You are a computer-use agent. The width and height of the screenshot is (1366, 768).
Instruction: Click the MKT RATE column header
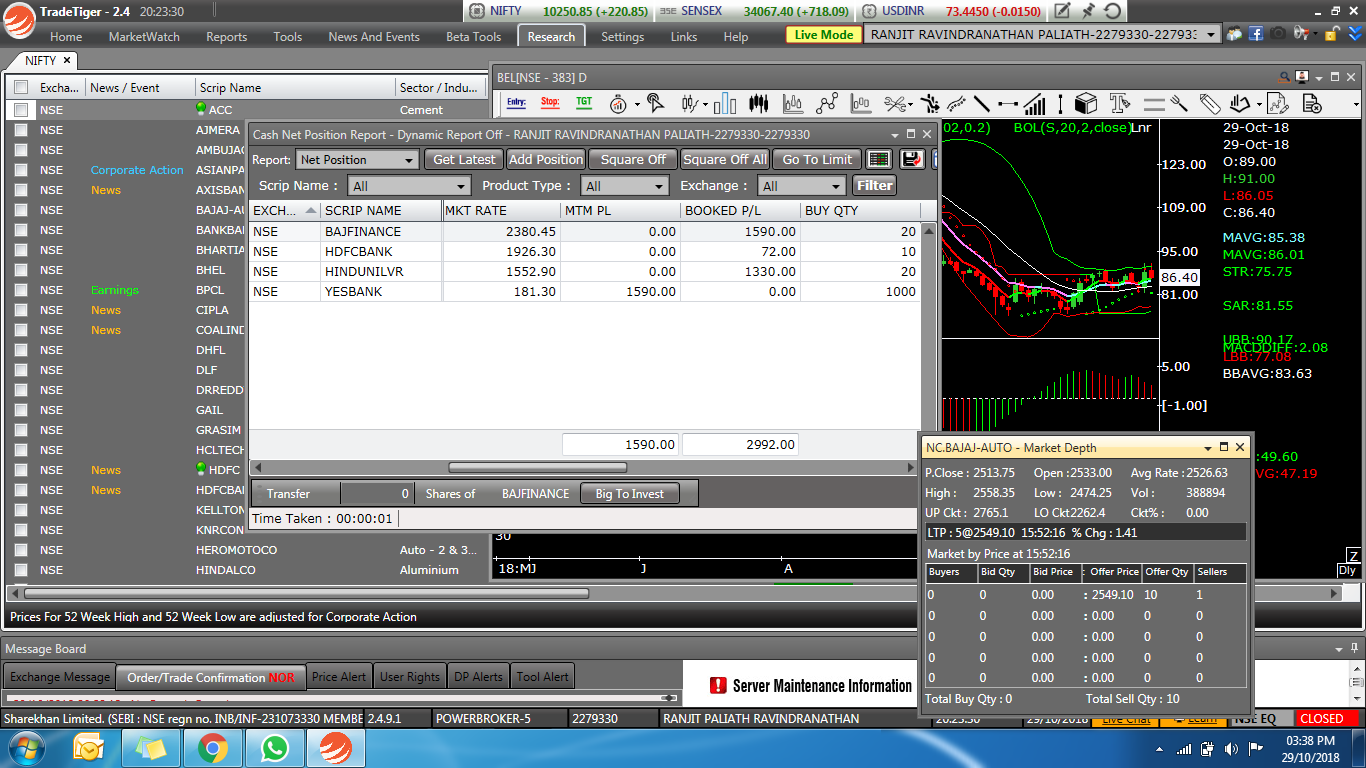click(x=502, y=210)
